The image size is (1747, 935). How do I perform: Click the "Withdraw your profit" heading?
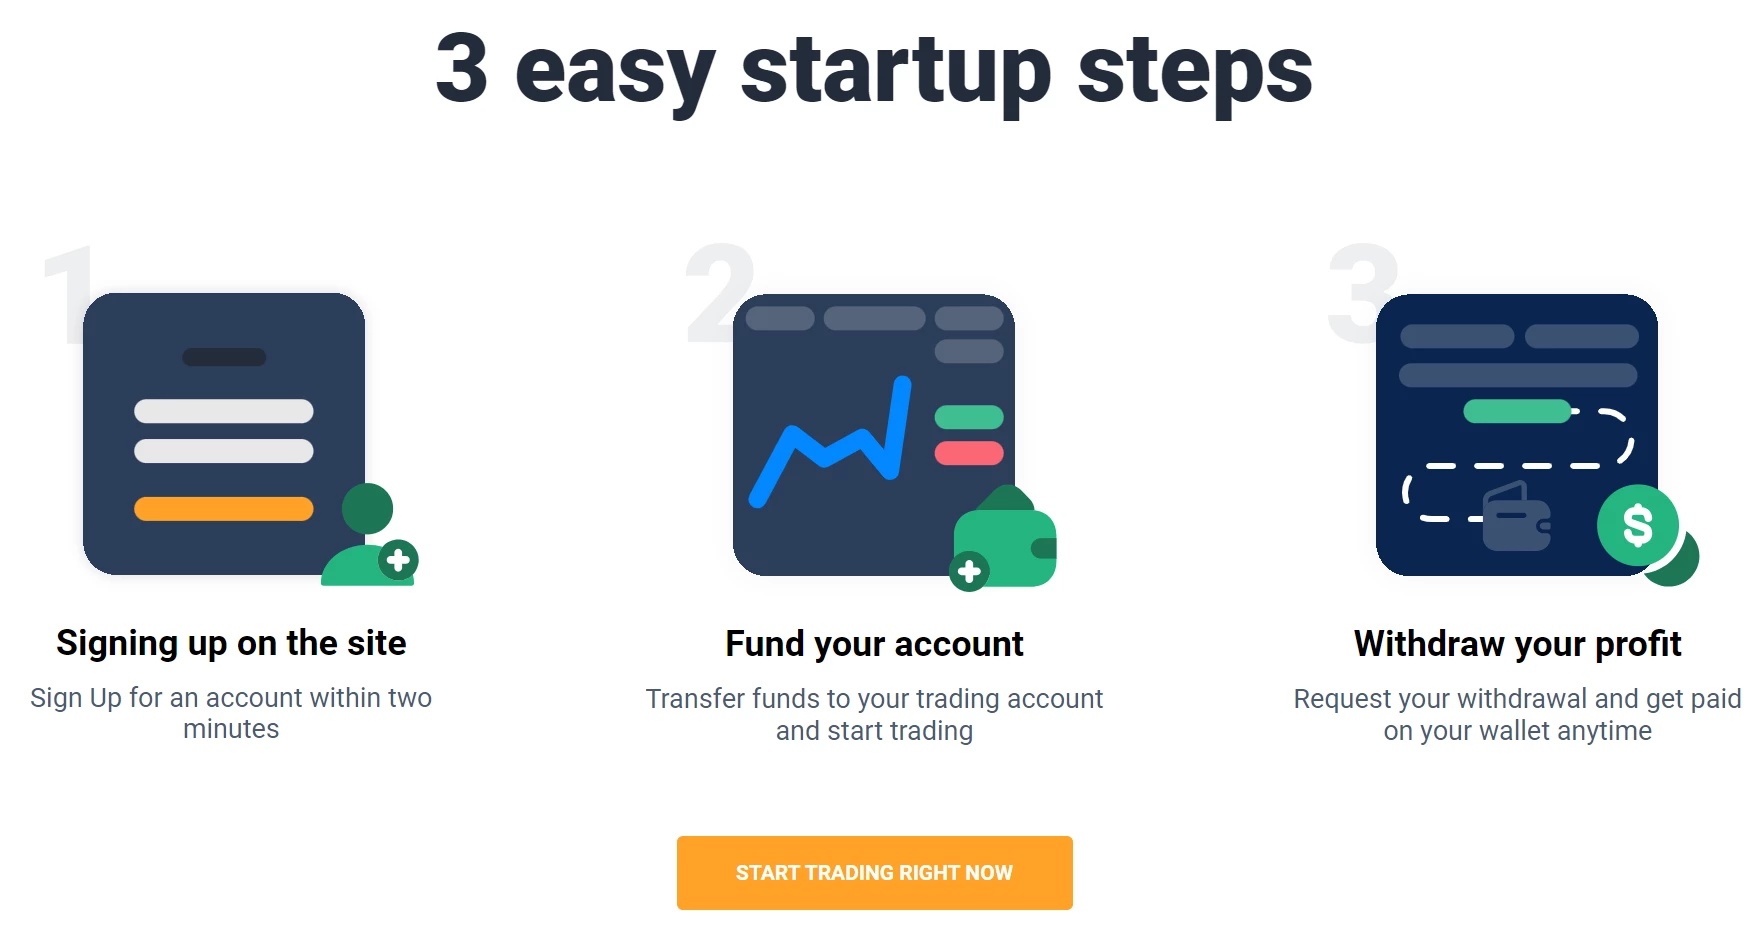(1517, 644)
